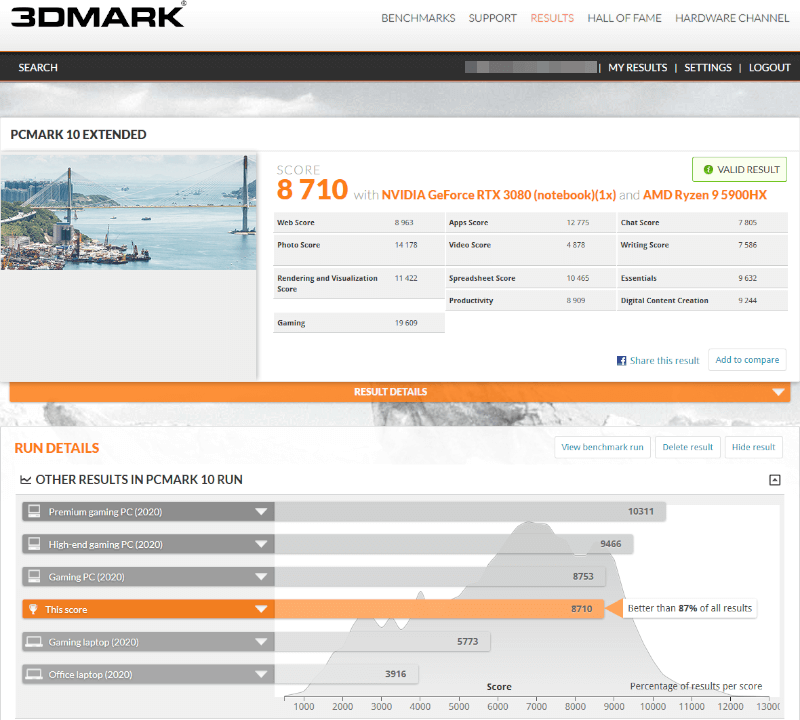Click the monitor icon beside Premium gaming PC
The image size is (800, 720).
point(34,512)
